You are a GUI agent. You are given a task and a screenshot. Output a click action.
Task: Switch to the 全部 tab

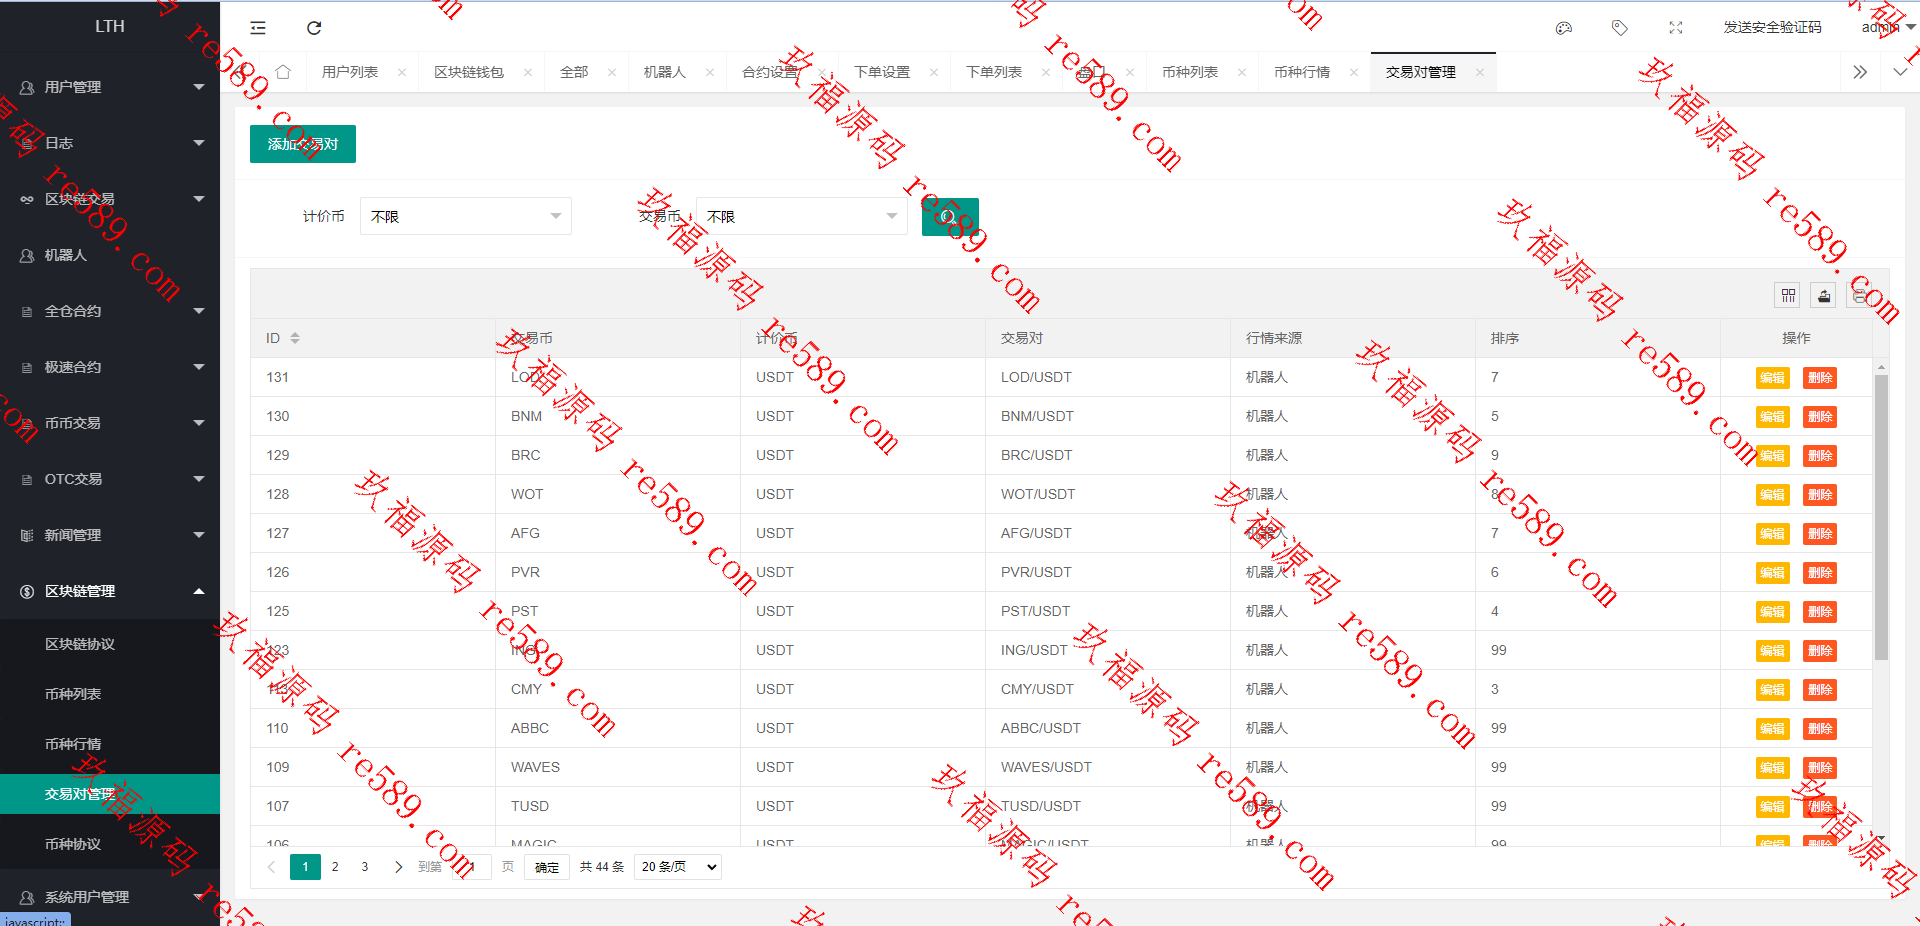coord(574,72)
